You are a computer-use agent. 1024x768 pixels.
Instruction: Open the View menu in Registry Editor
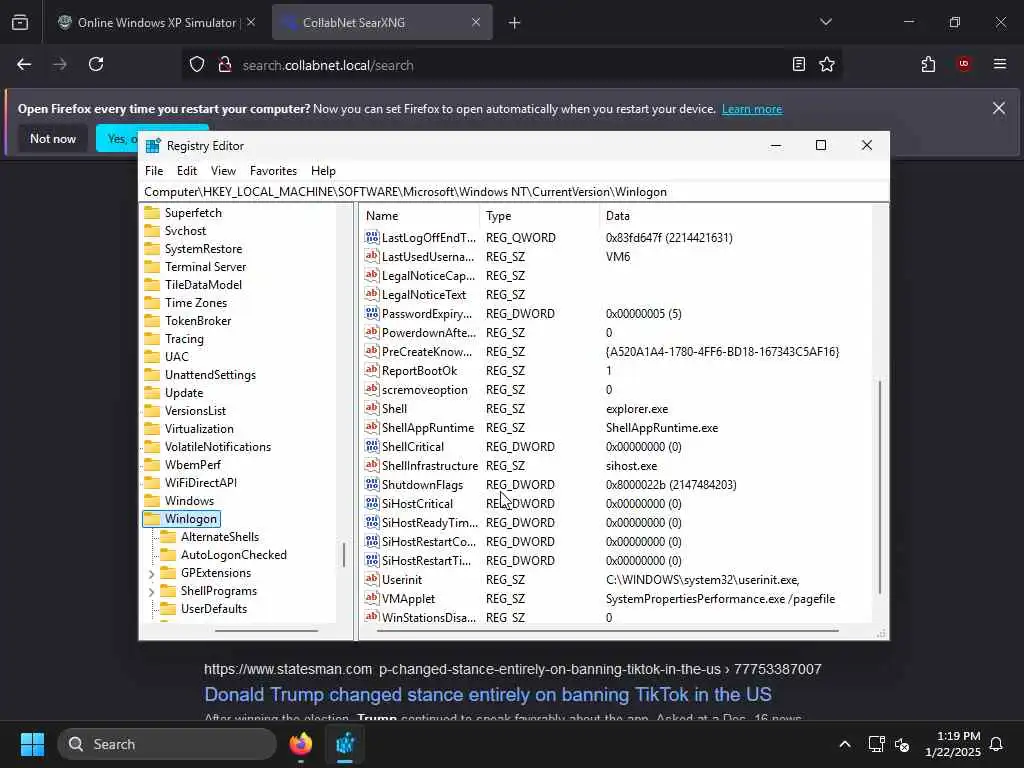(x=223, y=170)
